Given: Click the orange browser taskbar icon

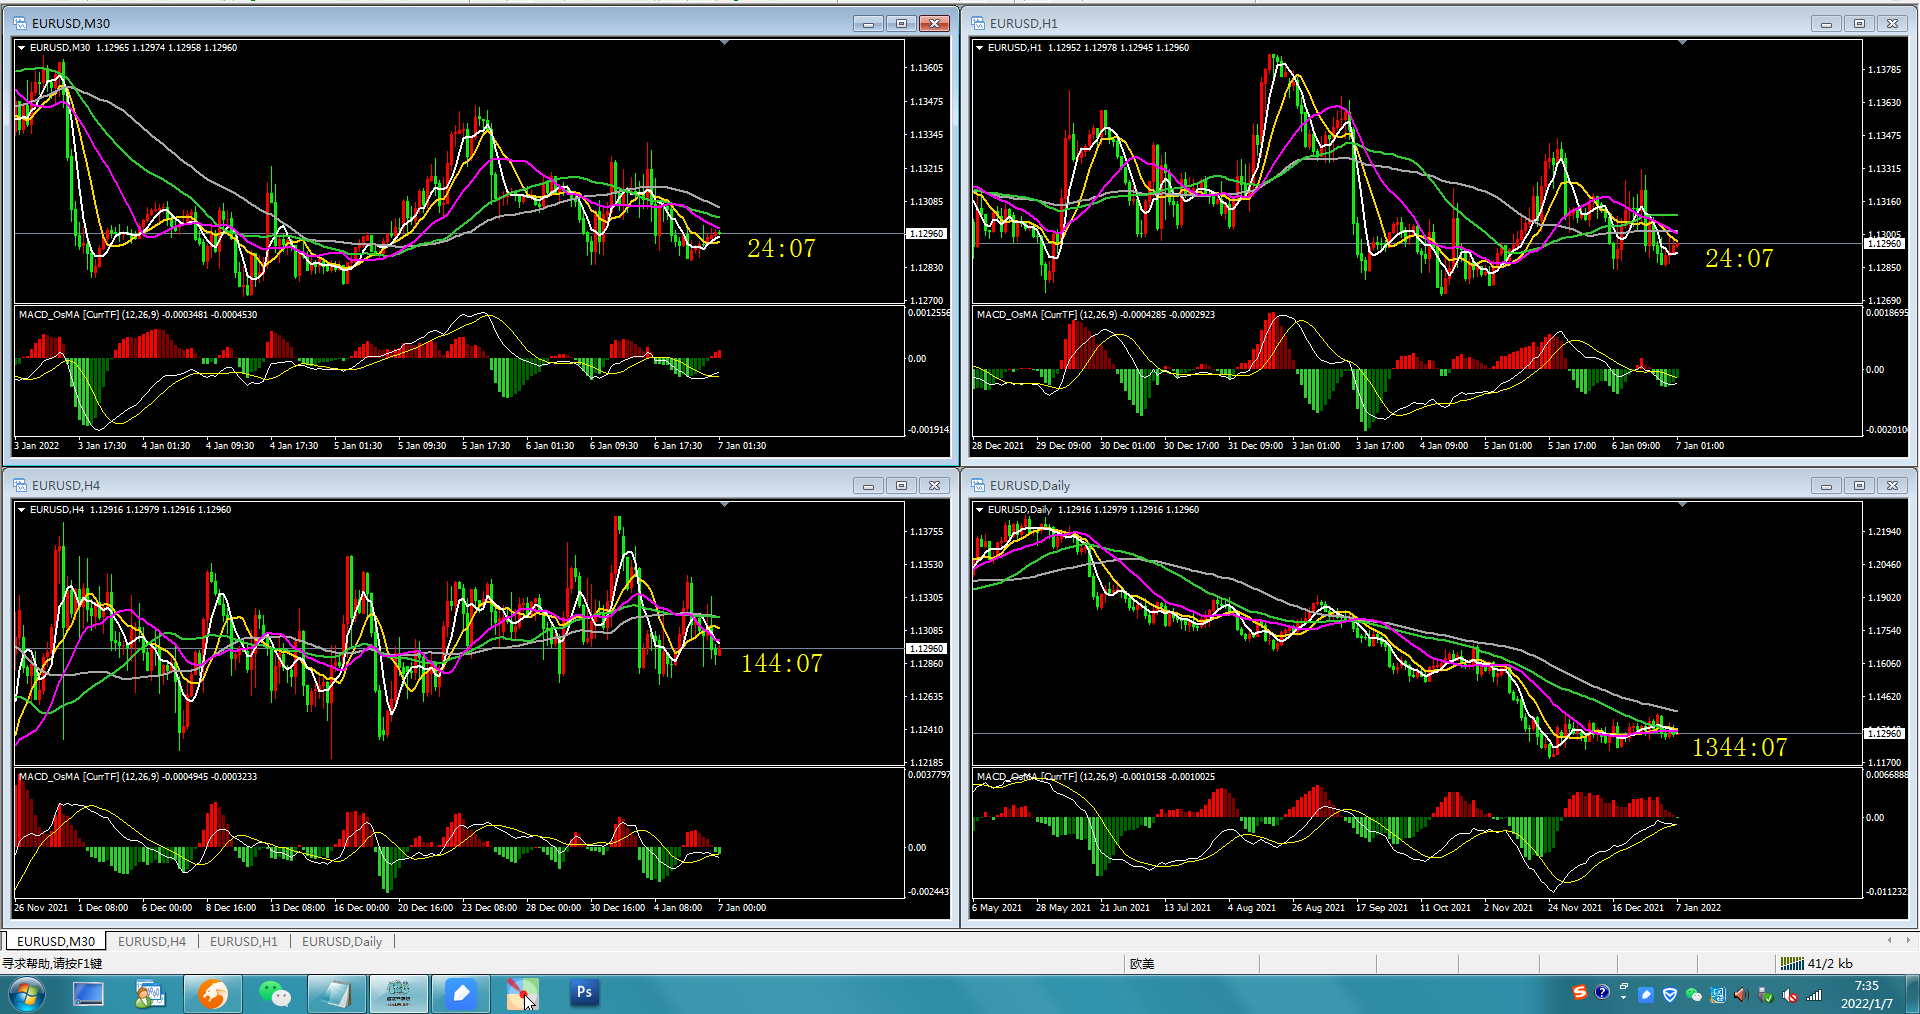Looking at the screenshot, I should point(212,993).
